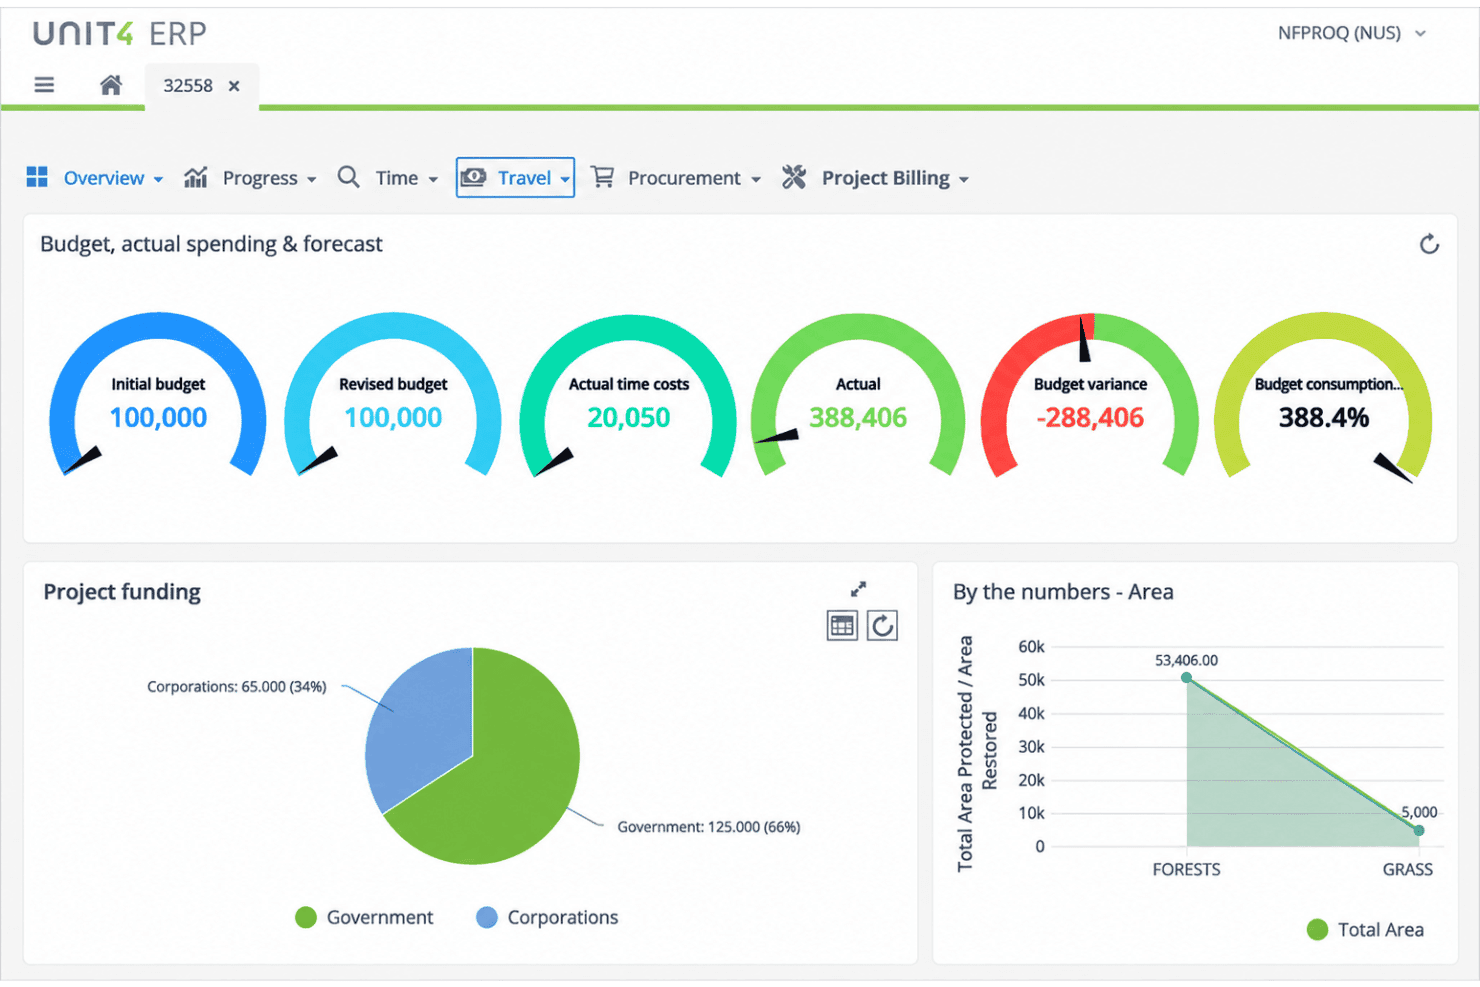Open the hamburger navigation menu
The height and width of the screenshot is (987, 1480).
pos(44,85)
